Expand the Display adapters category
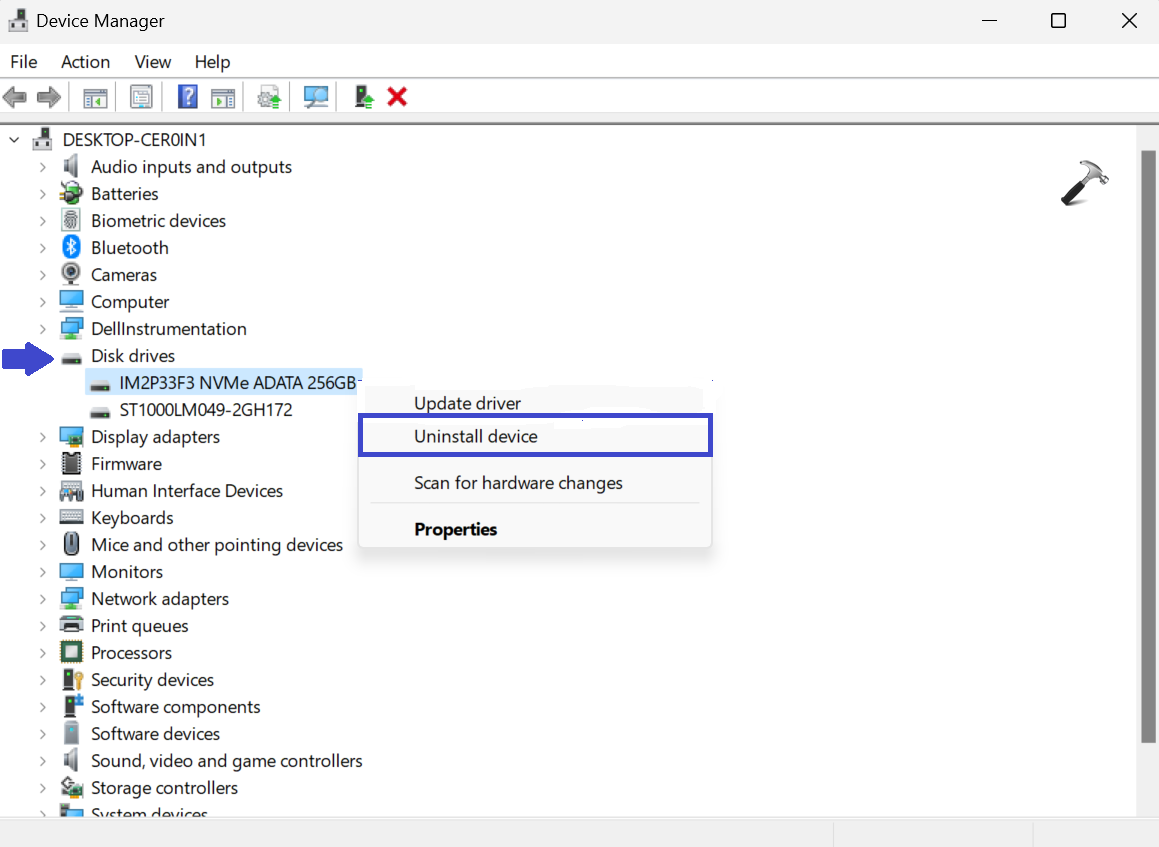This screenshot has height=847, width=1159. pos(43,437)
